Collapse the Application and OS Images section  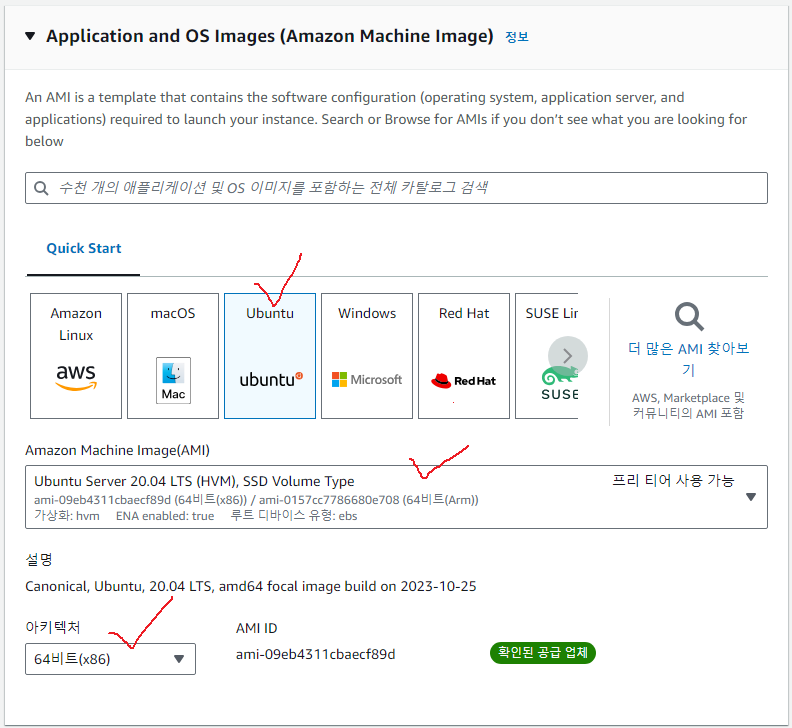click(x=30, y=36)
